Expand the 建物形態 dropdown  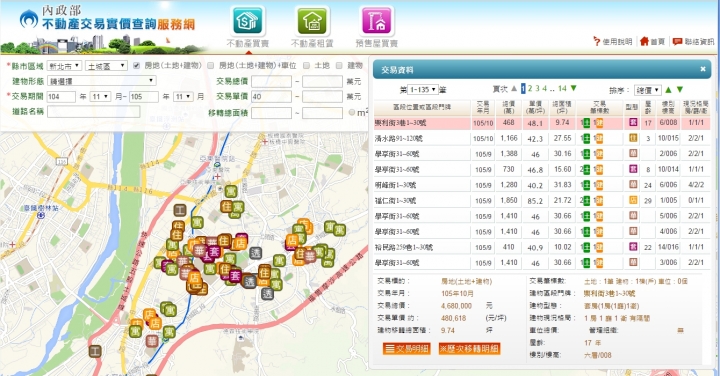pyautogui.click(x=101, y=81)
